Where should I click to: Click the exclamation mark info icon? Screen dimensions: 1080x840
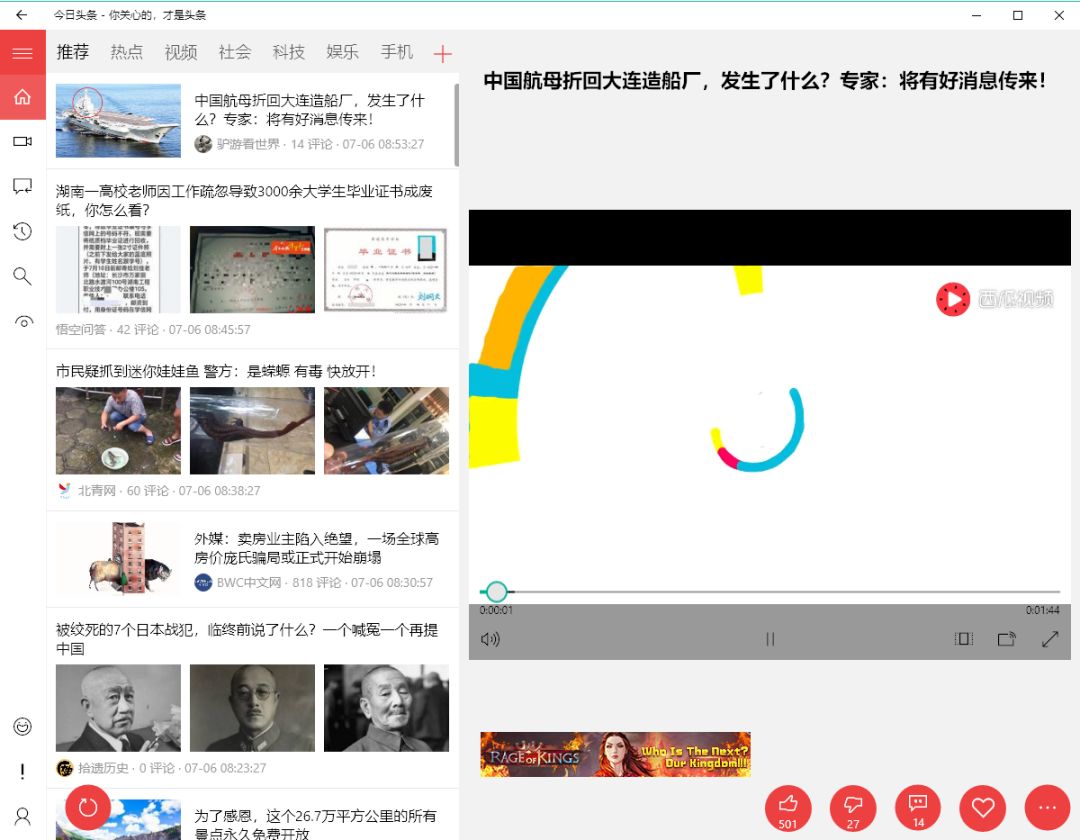[x=23, y=771]
